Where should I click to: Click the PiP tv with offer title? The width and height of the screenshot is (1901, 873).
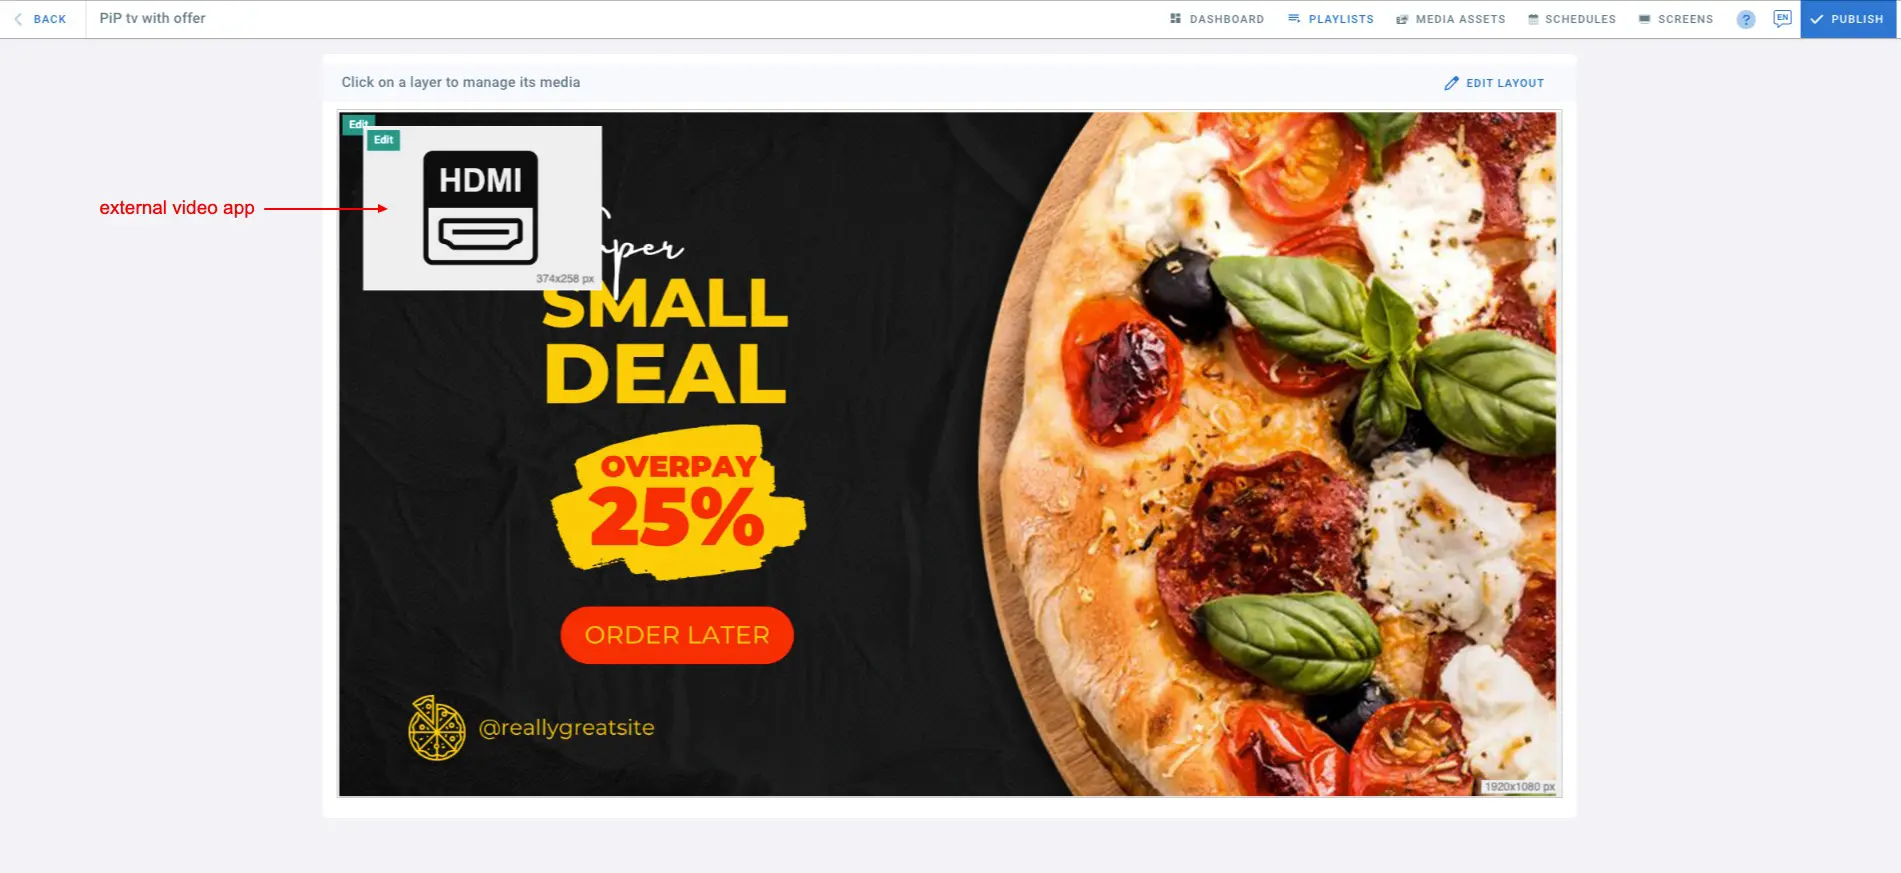(x=152, y=18)
